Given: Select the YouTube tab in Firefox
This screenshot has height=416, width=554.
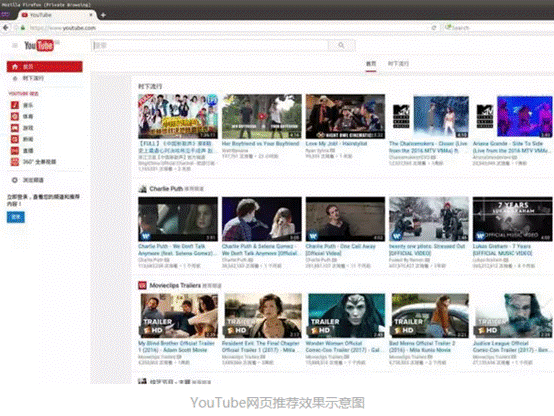Looking at the screenshot, I should coord(57,15).
